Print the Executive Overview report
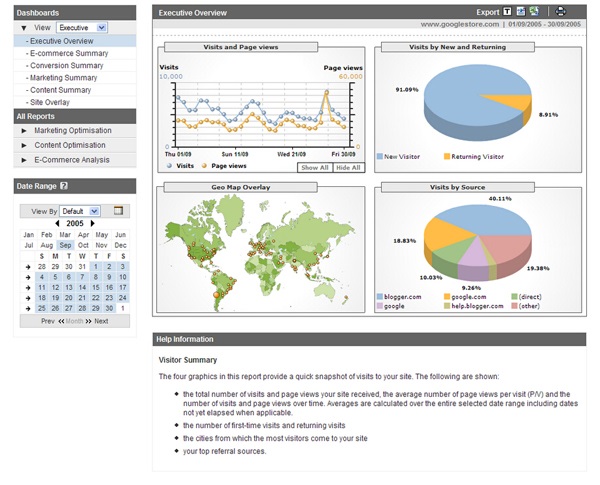The height and width of the screenshot is (485, 600). [x=561, y=12]
